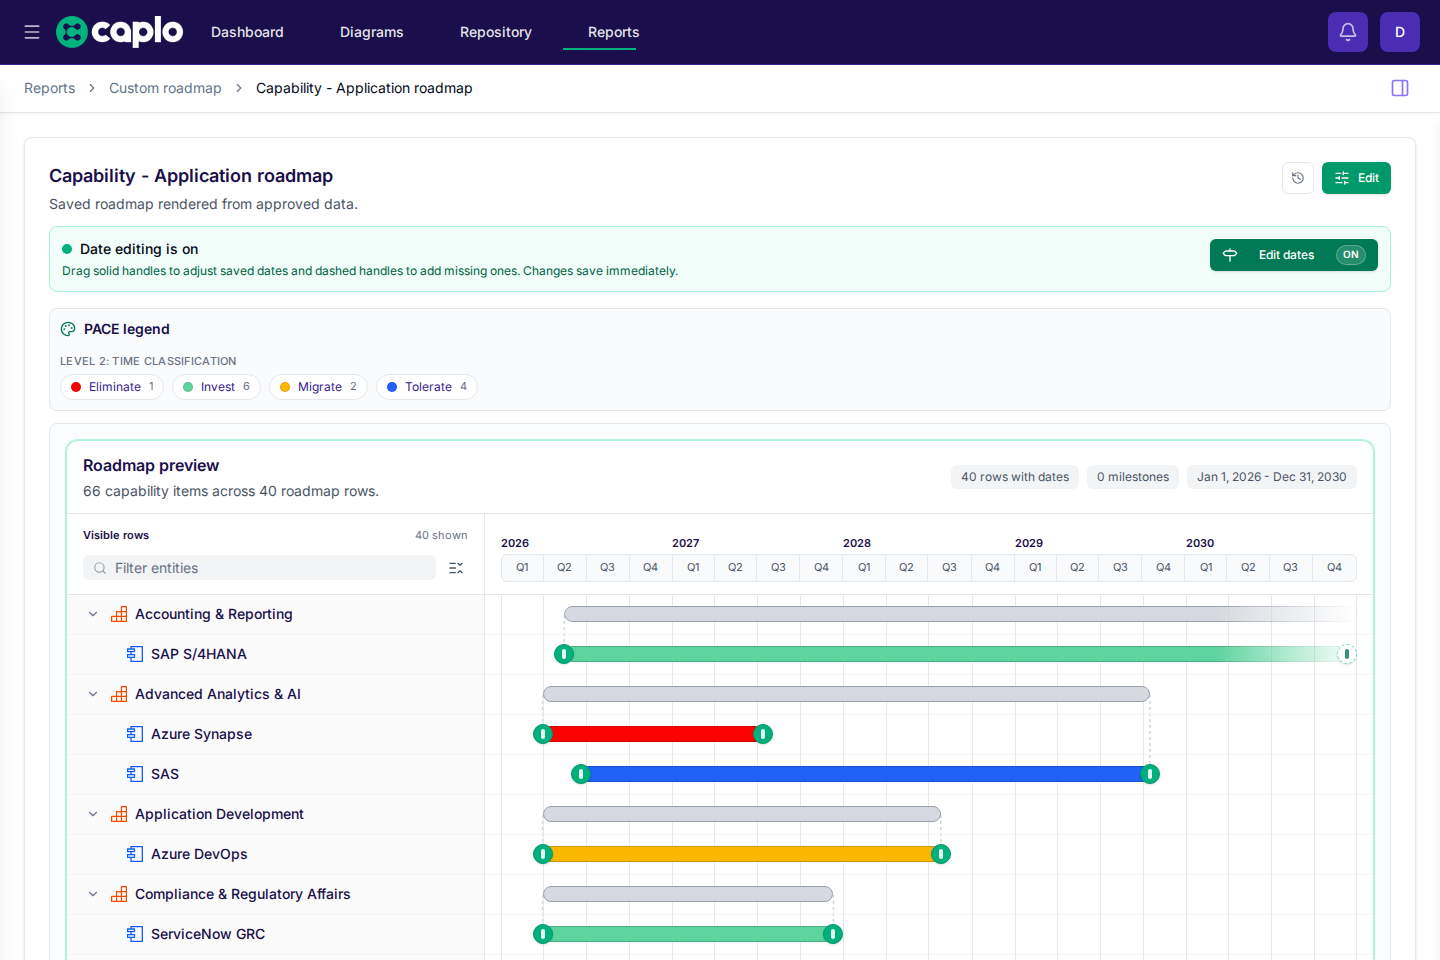Open the Diagrams tab
Image resolution: width=1440 pixels, height=960 pixels.
pos(371,32)
